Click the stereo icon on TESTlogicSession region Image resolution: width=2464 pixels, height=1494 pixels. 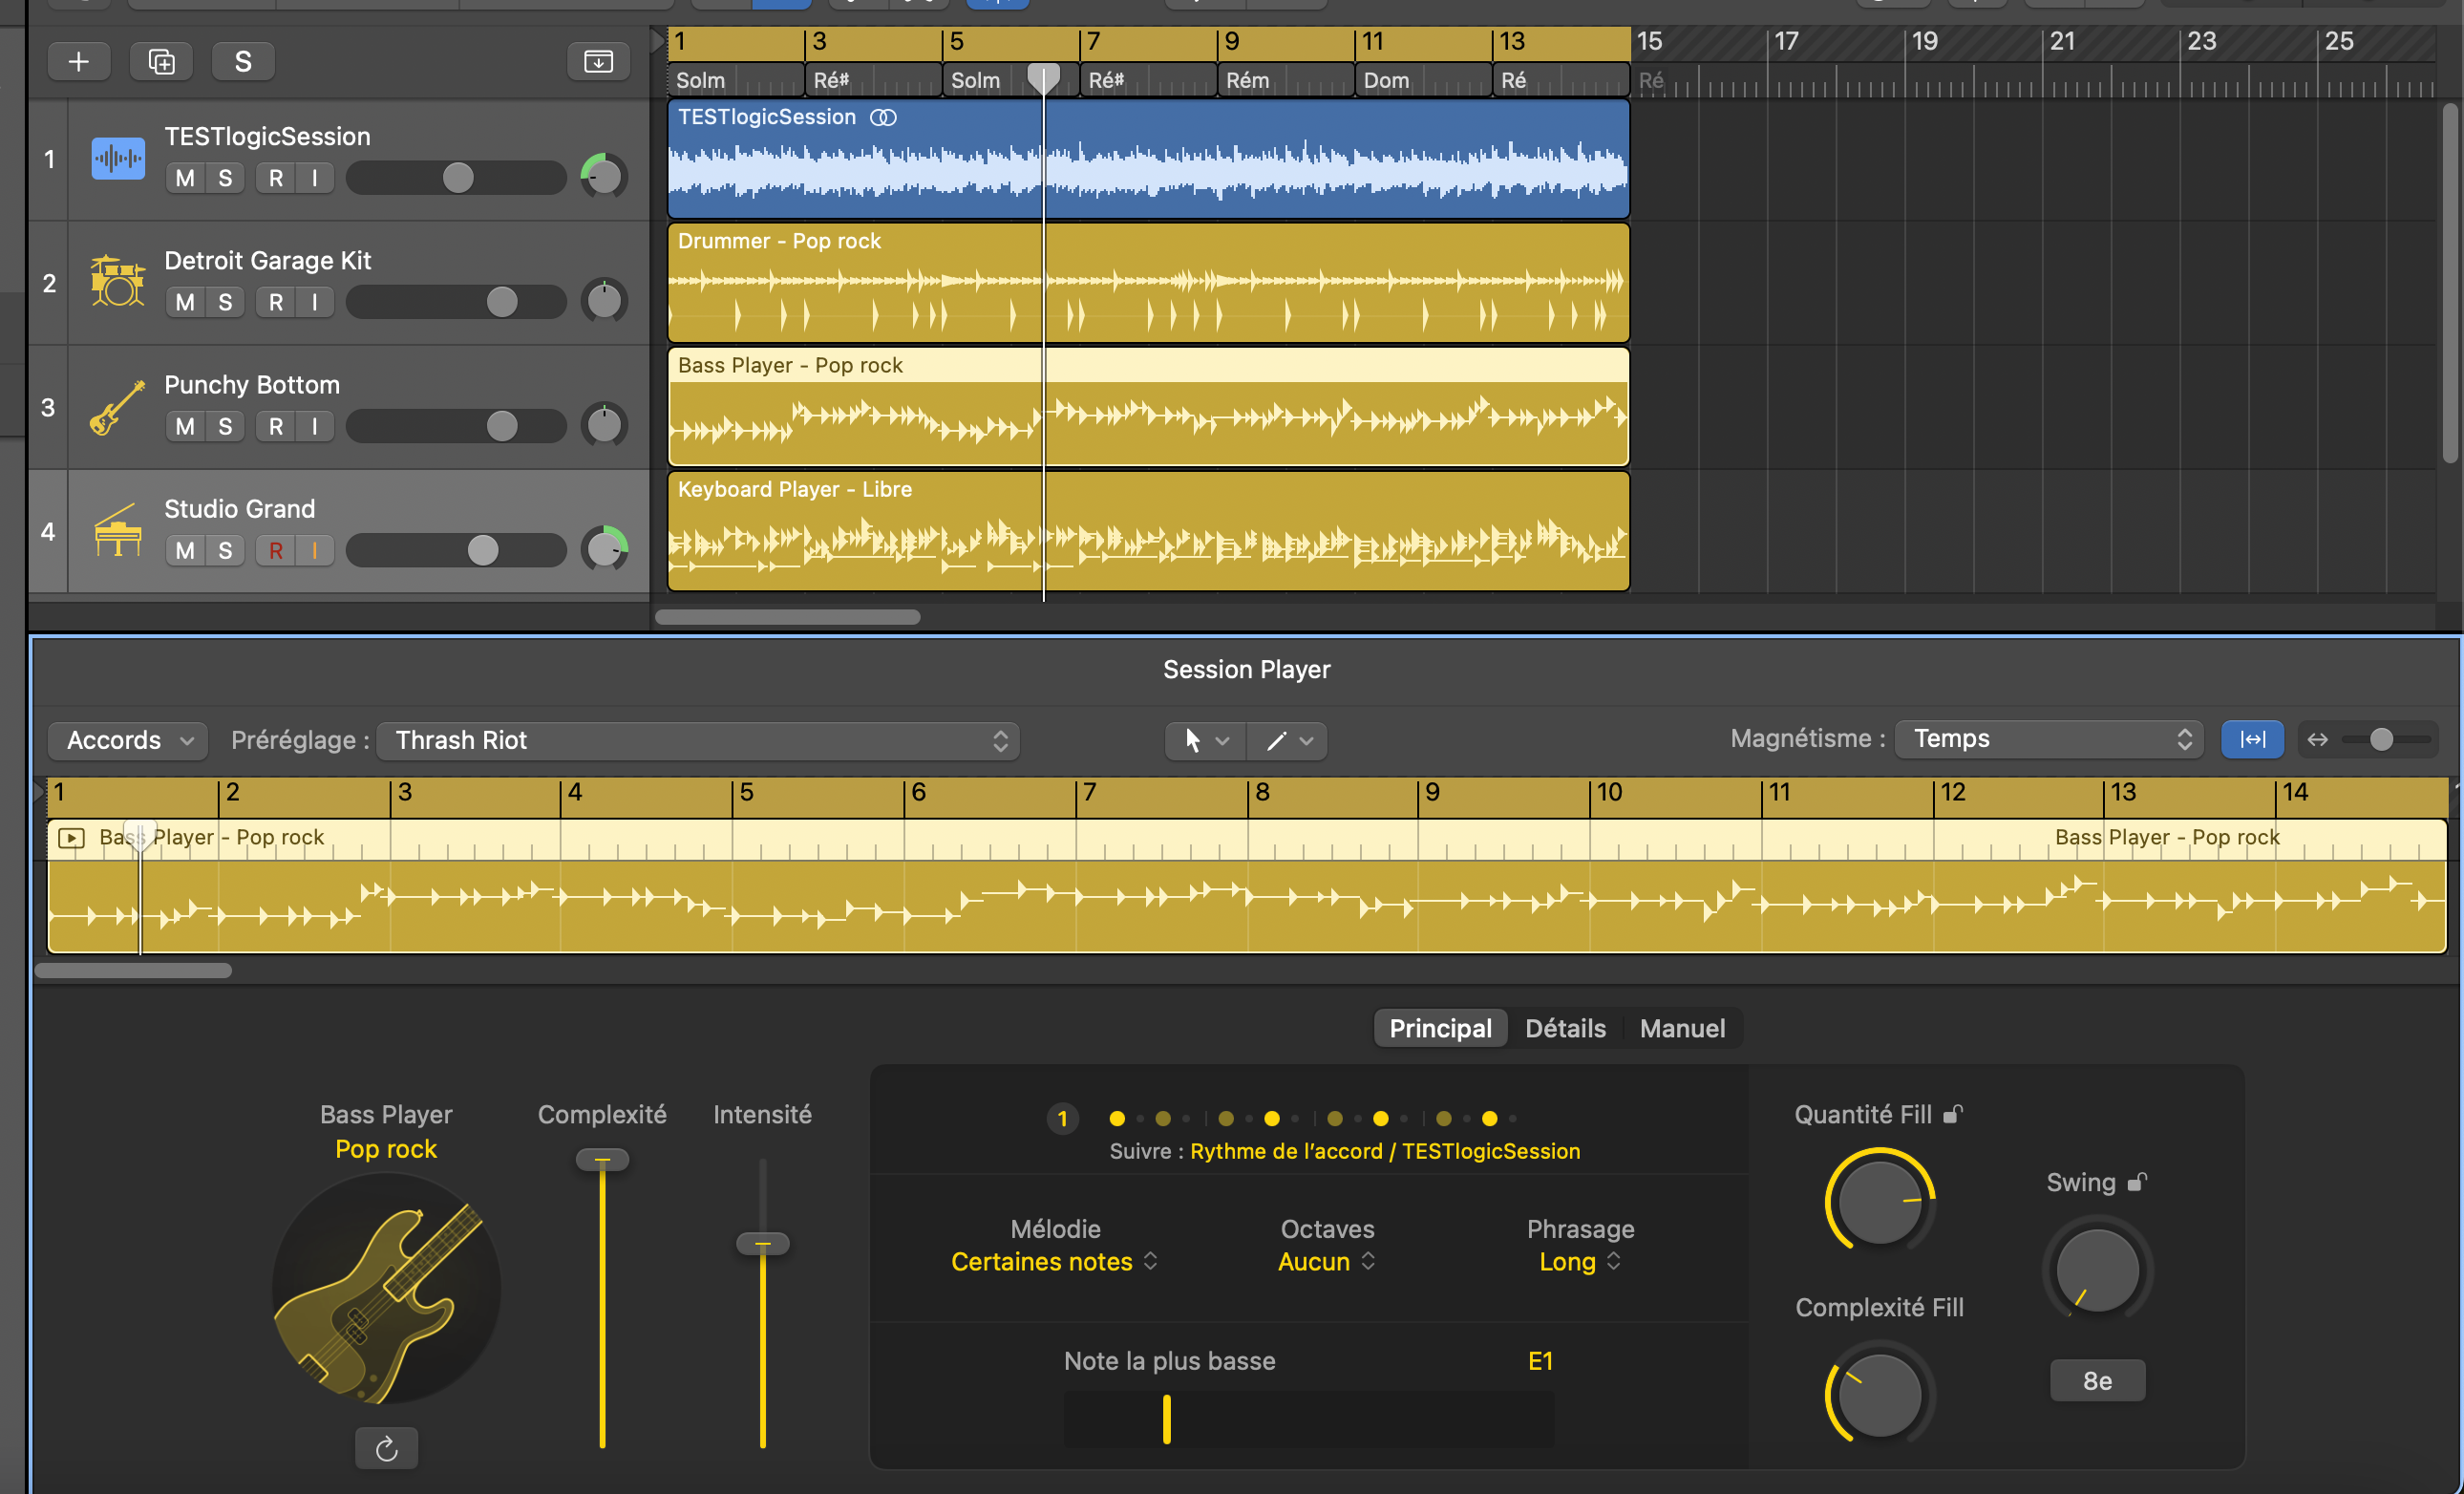point(884,117)
